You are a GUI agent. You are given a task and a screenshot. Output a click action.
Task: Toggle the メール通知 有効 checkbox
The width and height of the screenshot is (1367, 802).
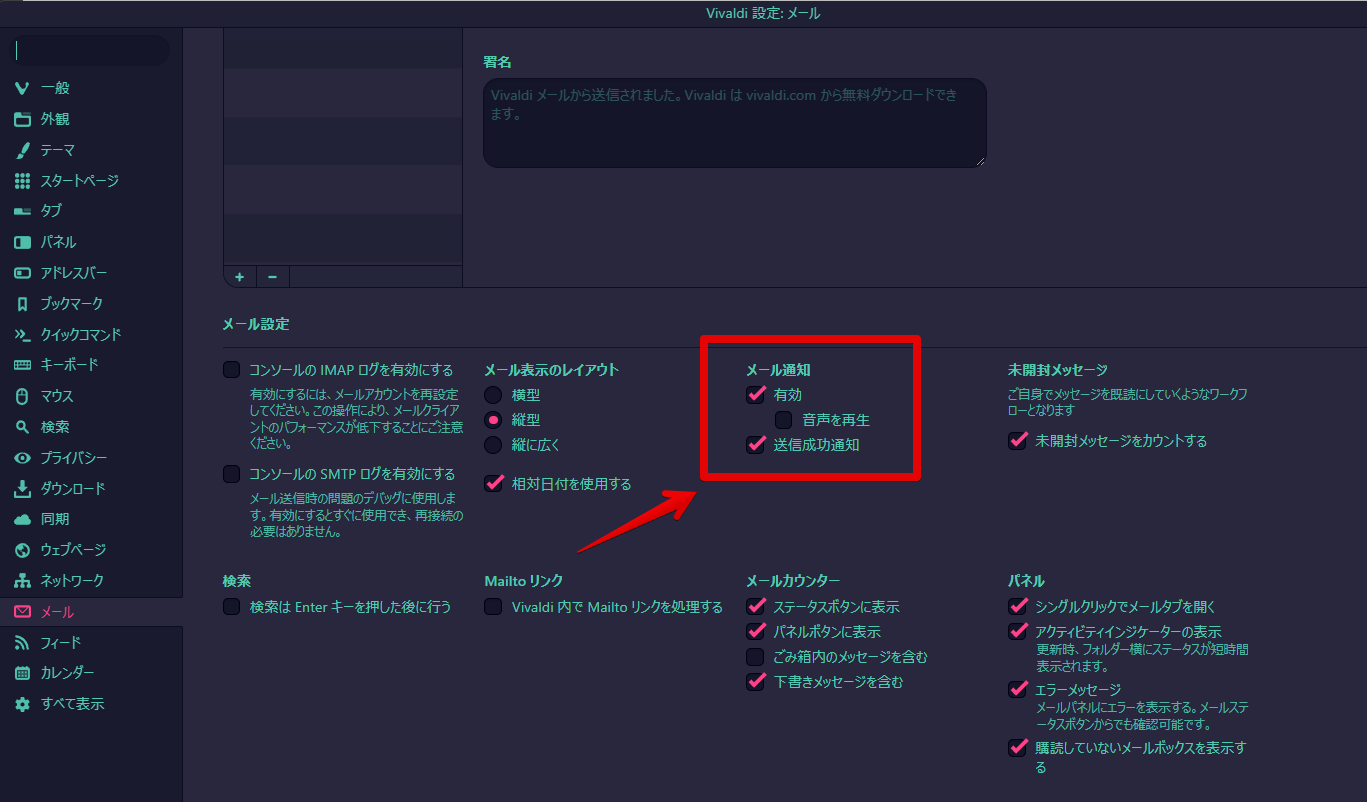point(756,395)
